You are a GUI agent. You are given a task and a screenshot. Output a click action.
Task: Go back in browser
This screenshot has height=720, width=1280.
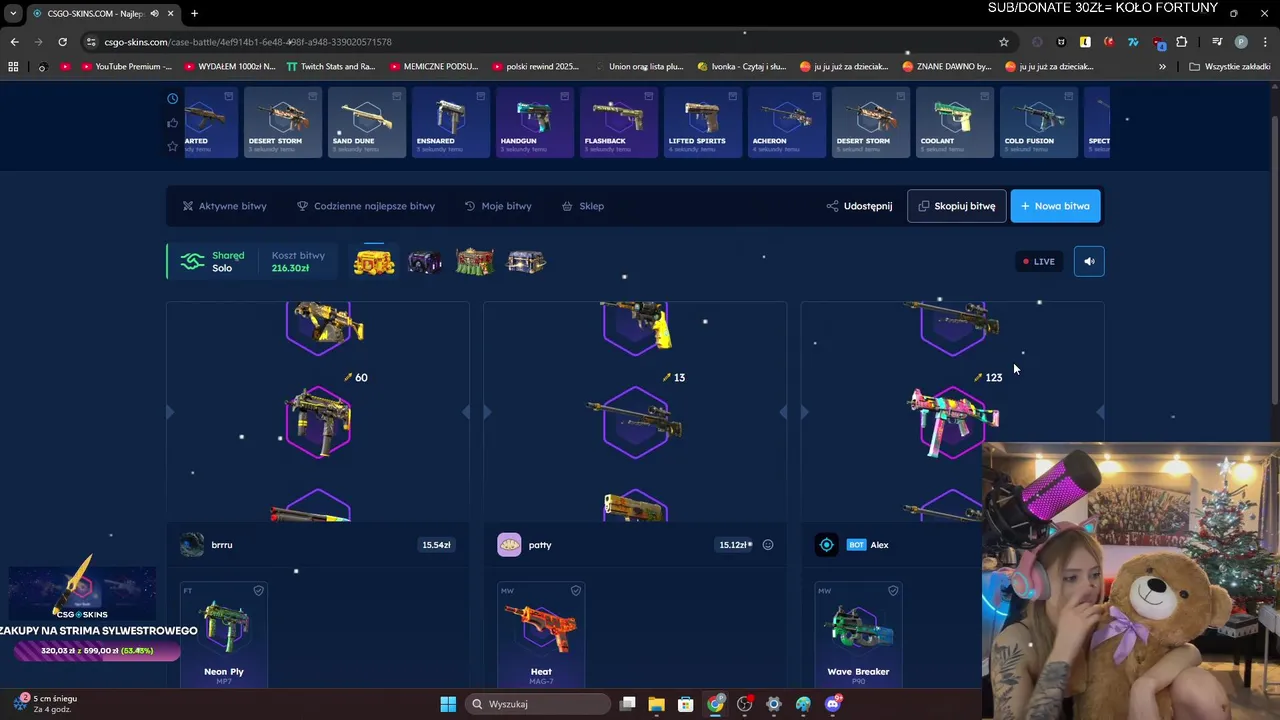click(14, 42)
